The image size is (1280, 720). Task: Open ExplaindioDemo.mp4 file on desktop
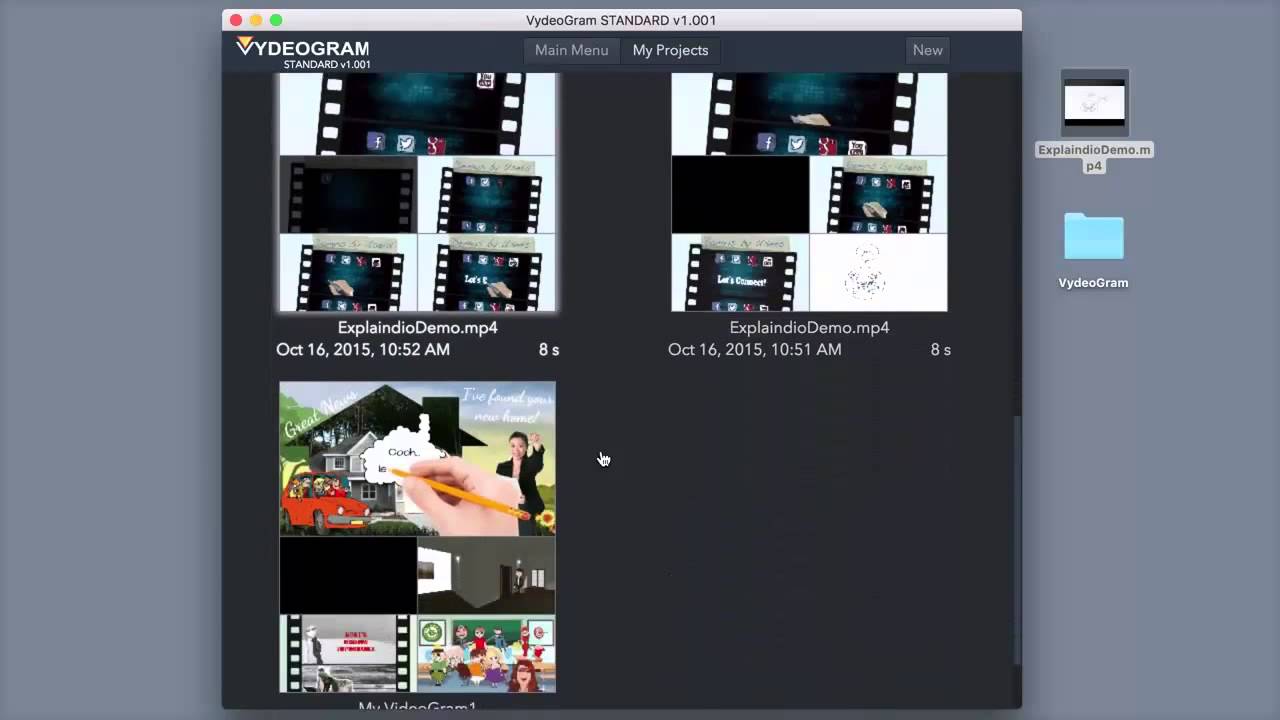[1094, 103]
